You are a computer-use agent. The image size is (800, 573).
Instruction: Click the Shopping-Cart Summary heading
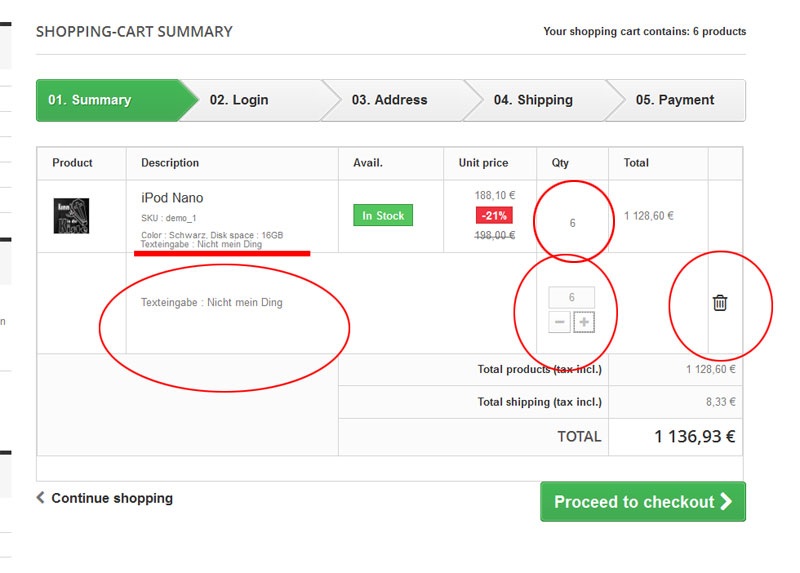[134, 32]
